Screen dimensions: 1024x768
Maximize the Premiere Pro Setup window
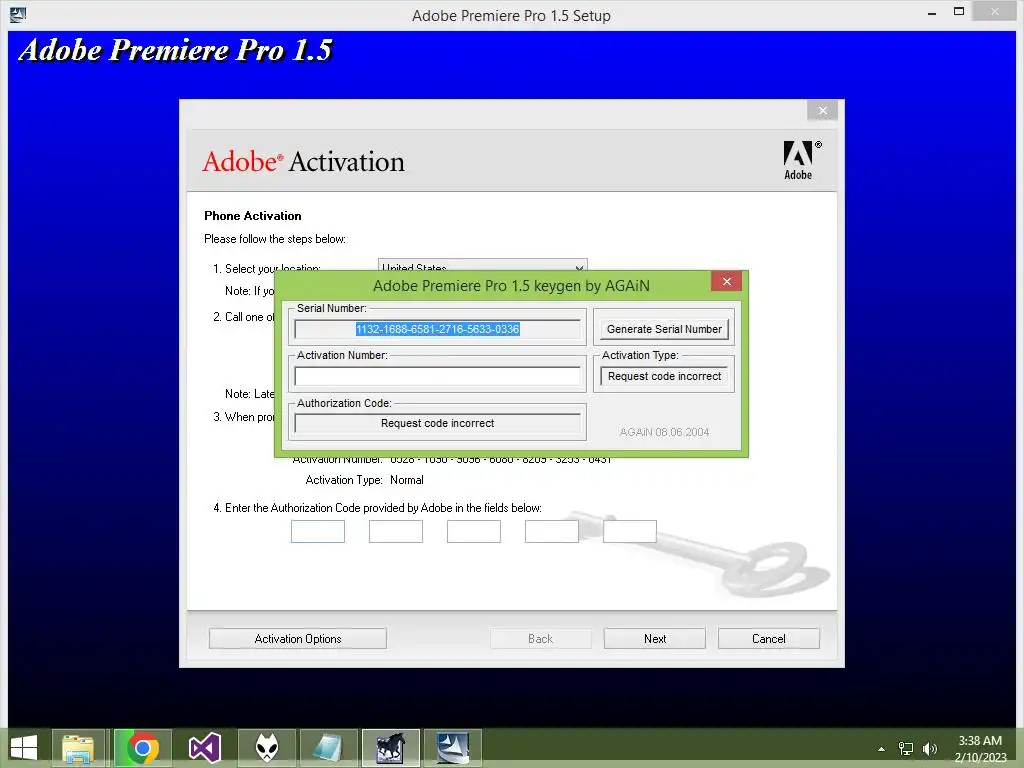pos(959,12)
